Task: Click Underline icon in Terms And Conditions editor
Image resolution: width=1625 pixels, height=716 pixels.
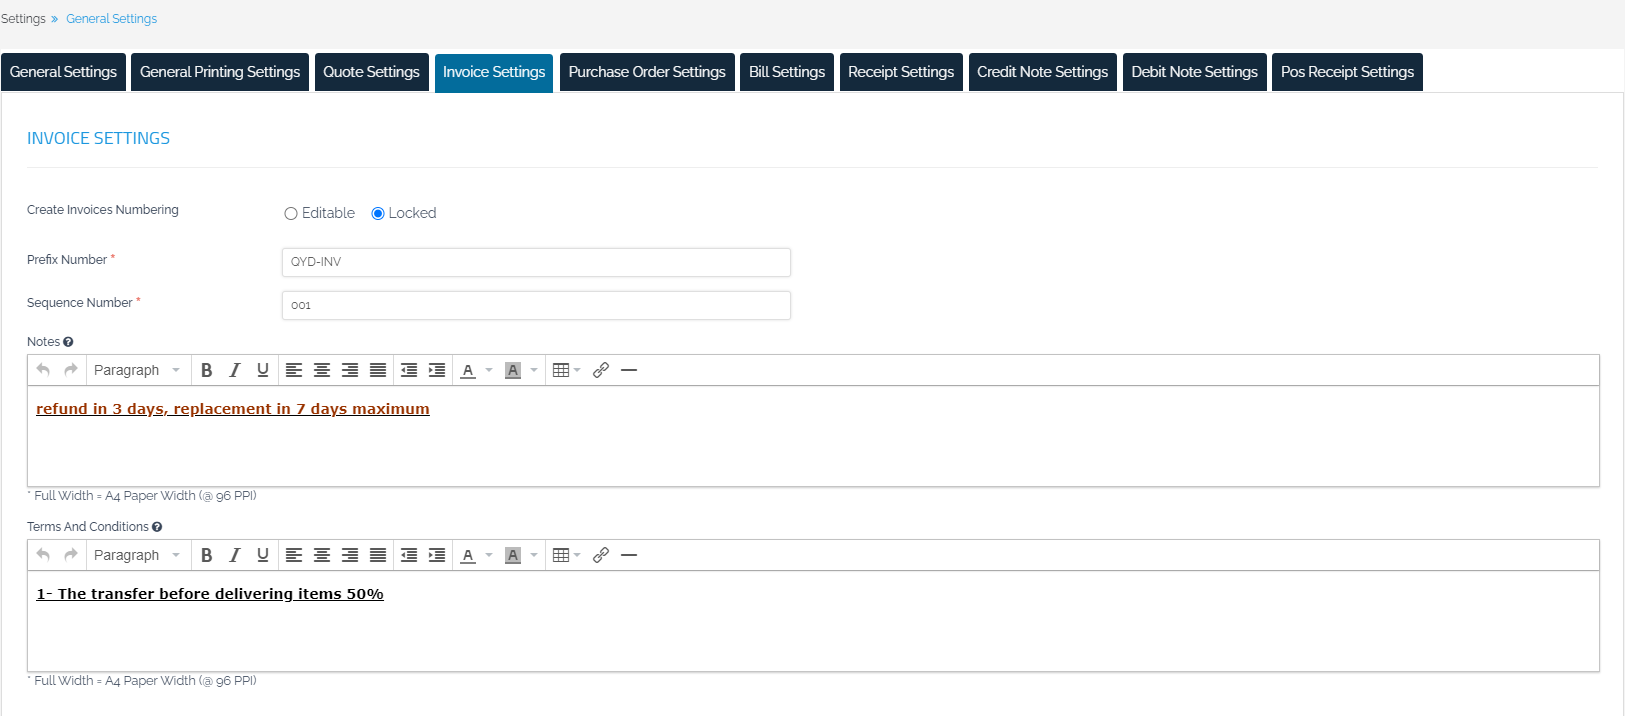Action: 262,555
